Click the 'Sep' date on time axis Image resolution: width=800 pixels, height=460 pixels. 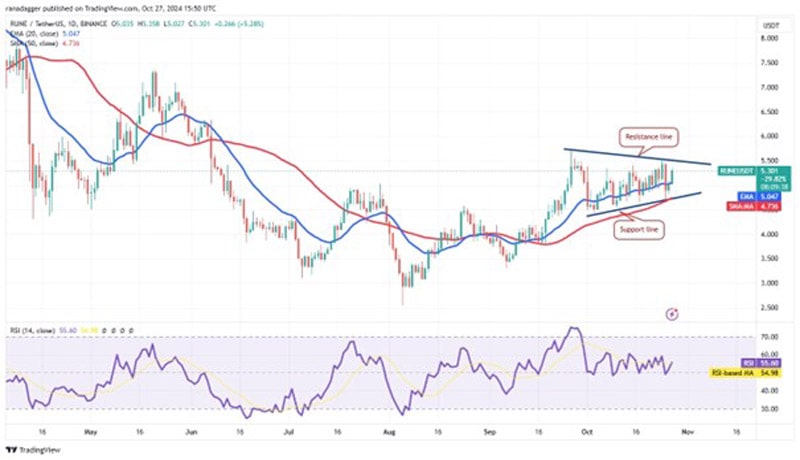489,432
